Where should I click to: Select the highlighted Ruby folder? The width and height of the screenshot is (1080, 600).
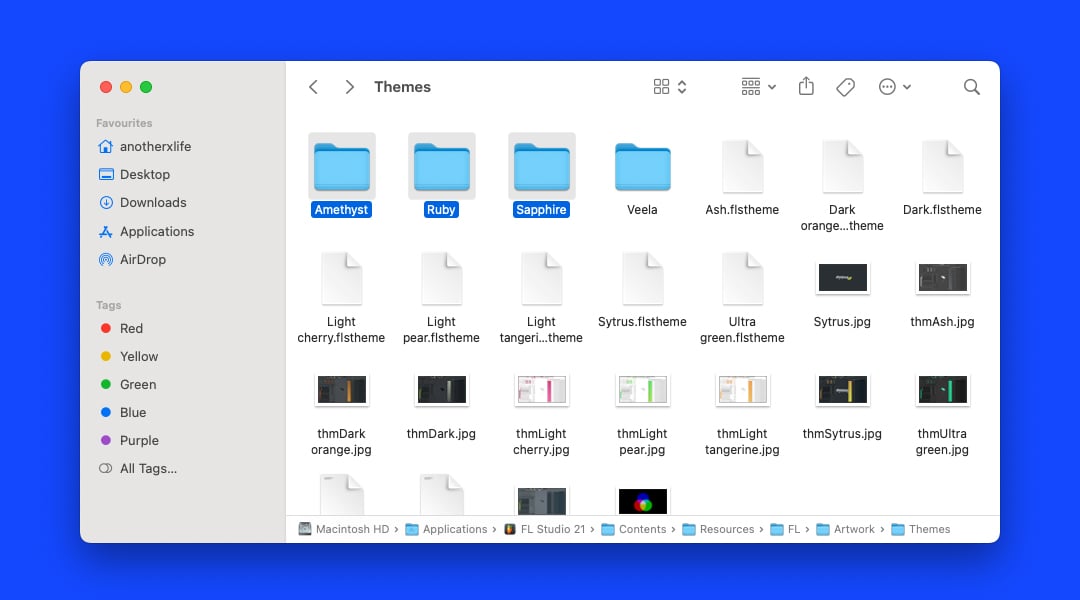click(441, 167)
